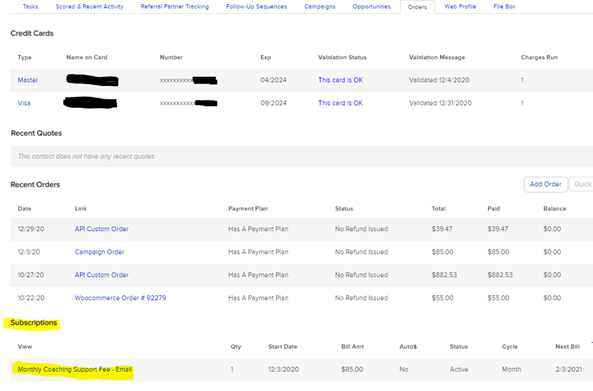Click the Recent Orders heading

coord(35,185)
